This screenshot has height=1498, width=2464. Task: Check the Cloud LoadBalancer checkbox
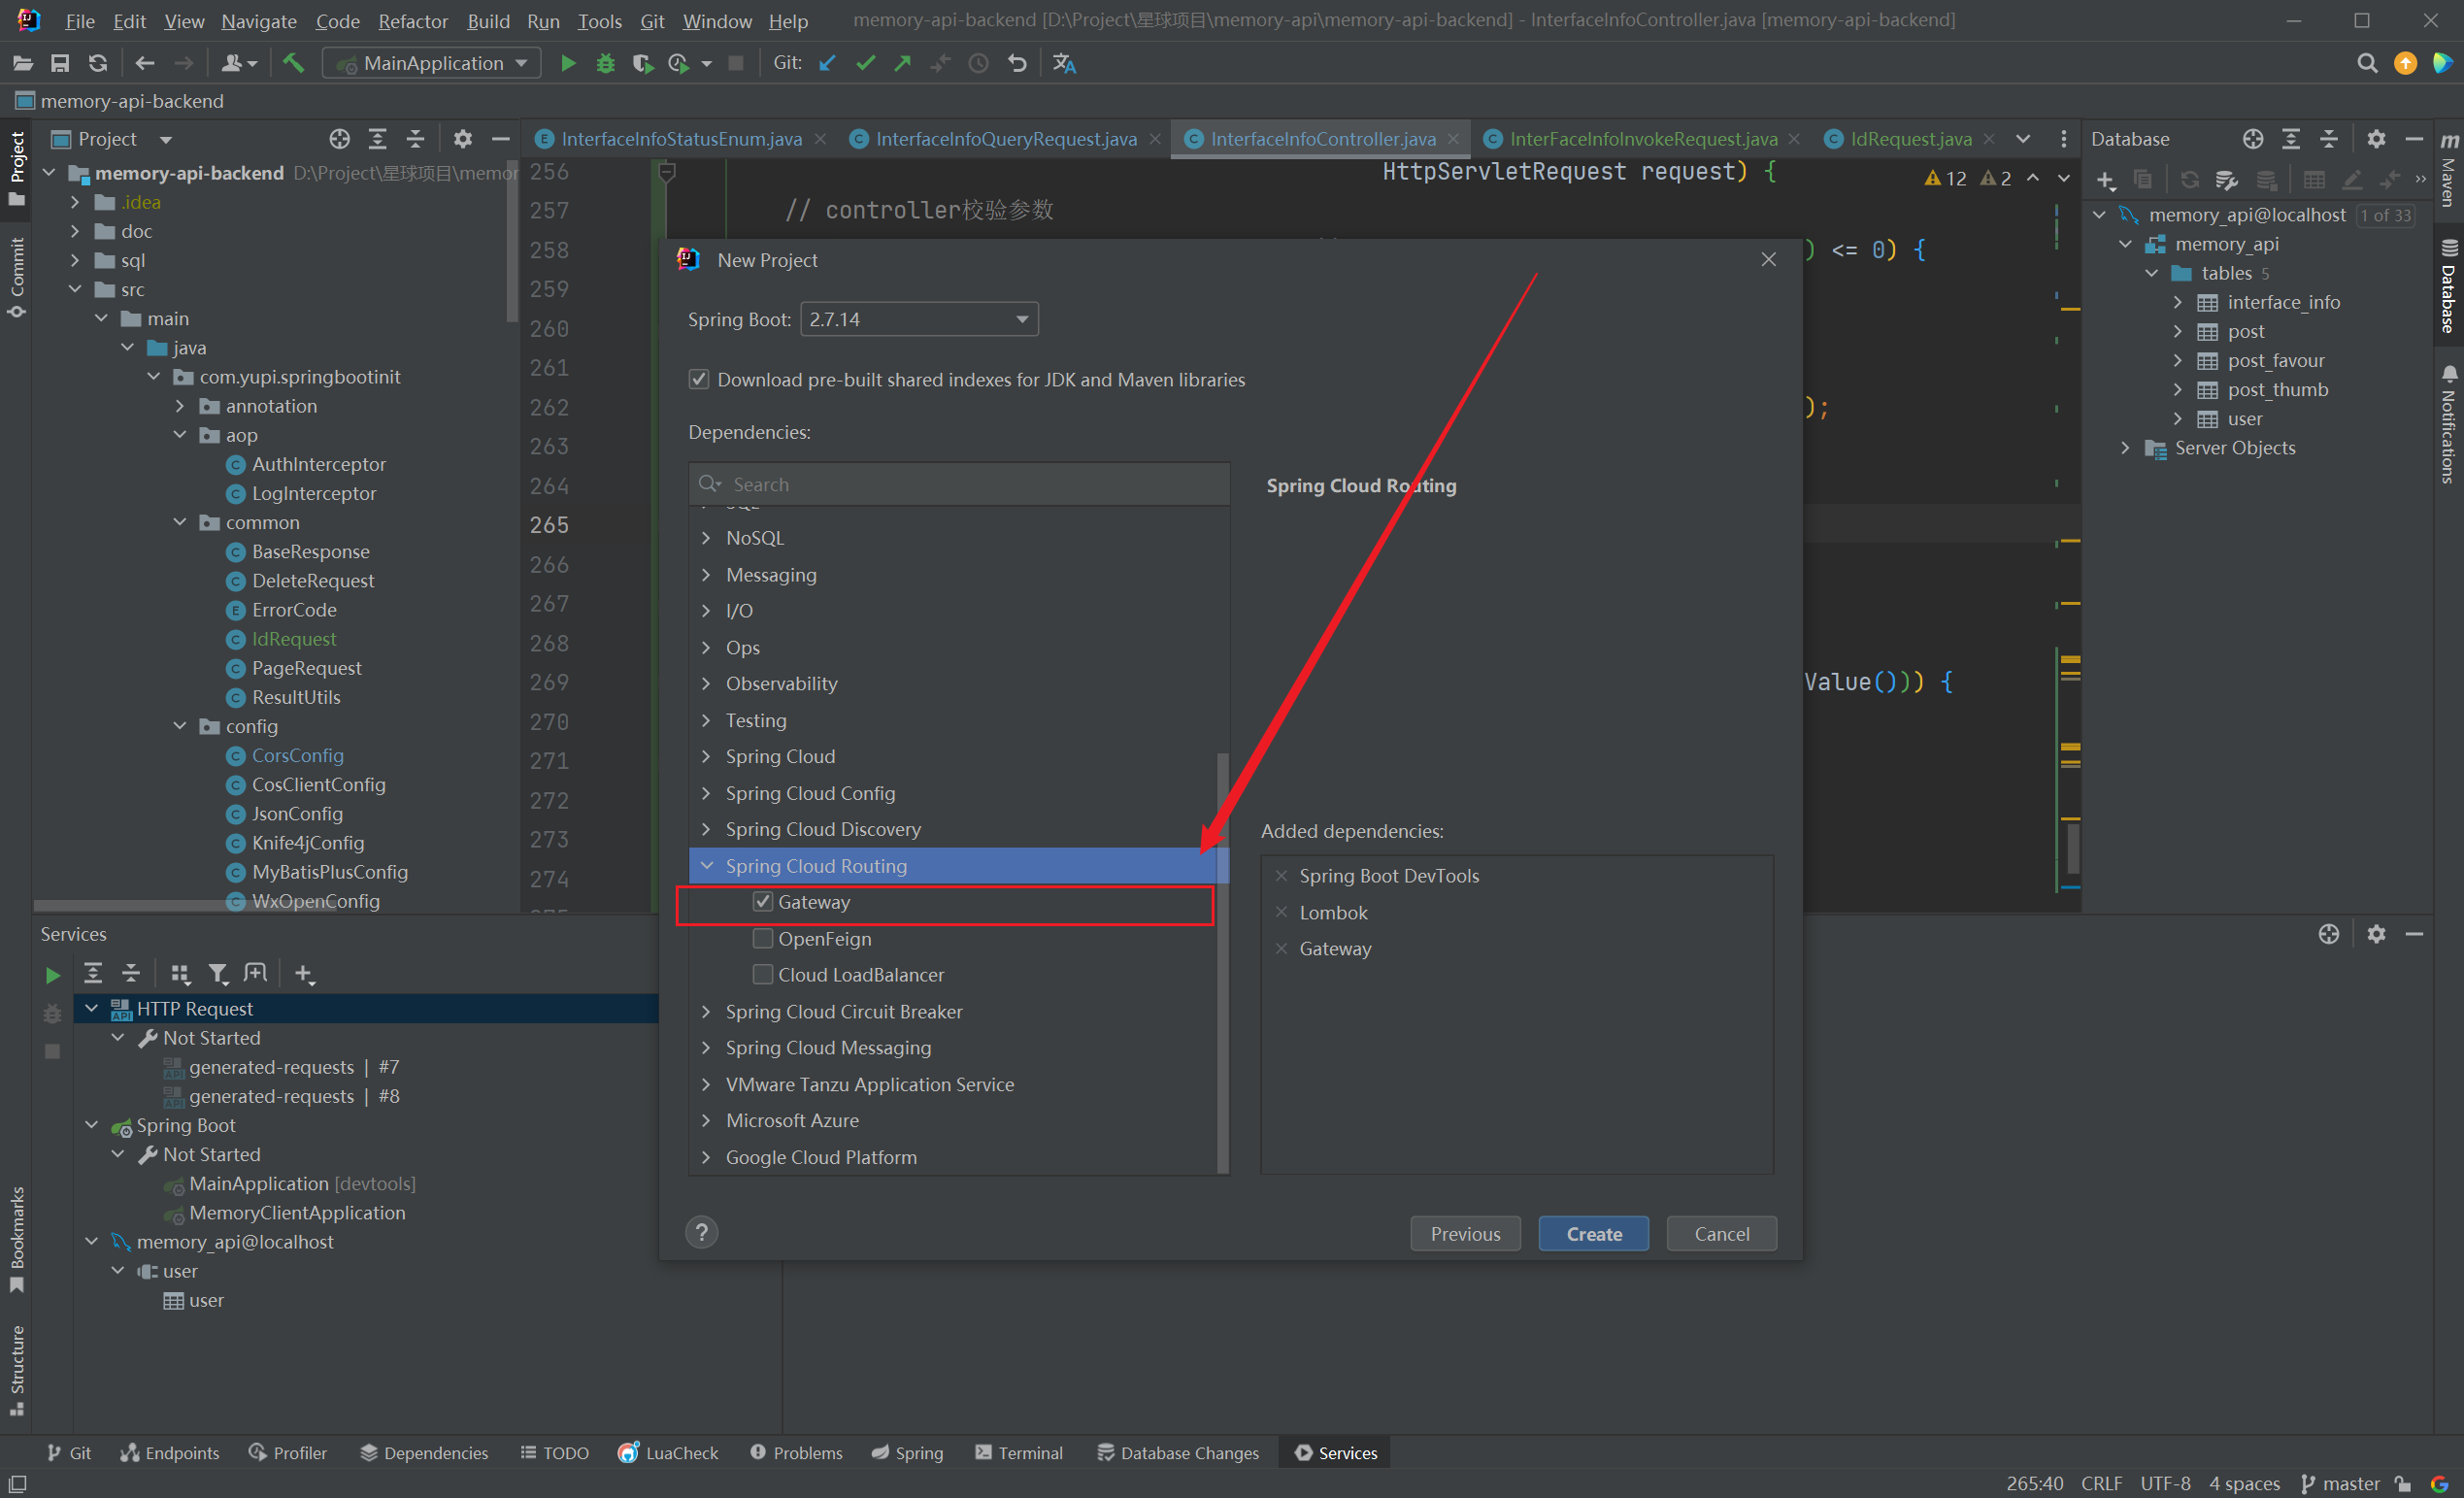coord(763,975)
